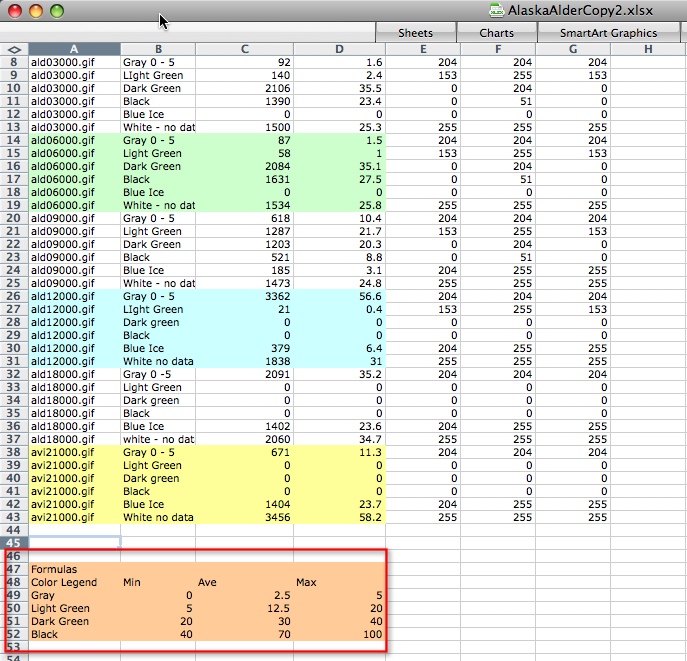The height and width of the screenshot is (661, 687).
Task: Select the yellow cell containing 58.2
Action: [339, 517]
